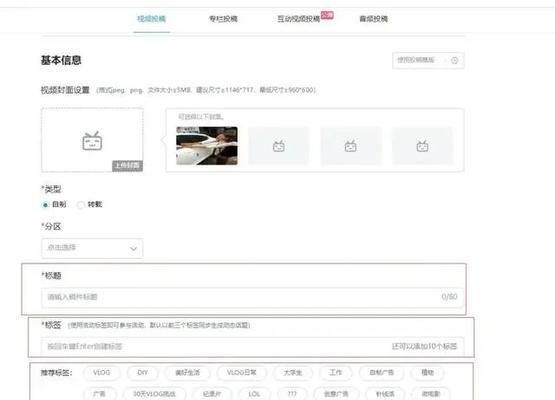Screen dimensions: 555x400
Task: Click the 上传封面 button
Action: point(127,166)
